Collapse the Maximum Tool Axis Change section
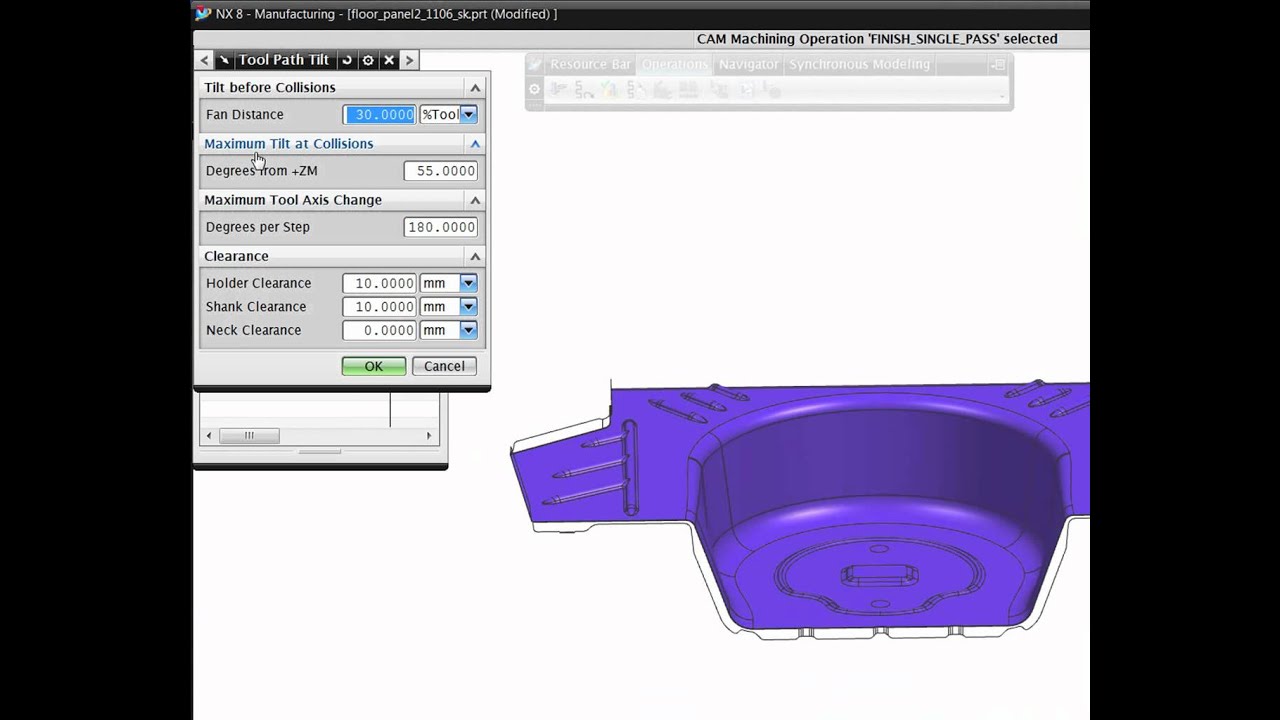Screen dimensions: 1280x720 coord(475,200)
